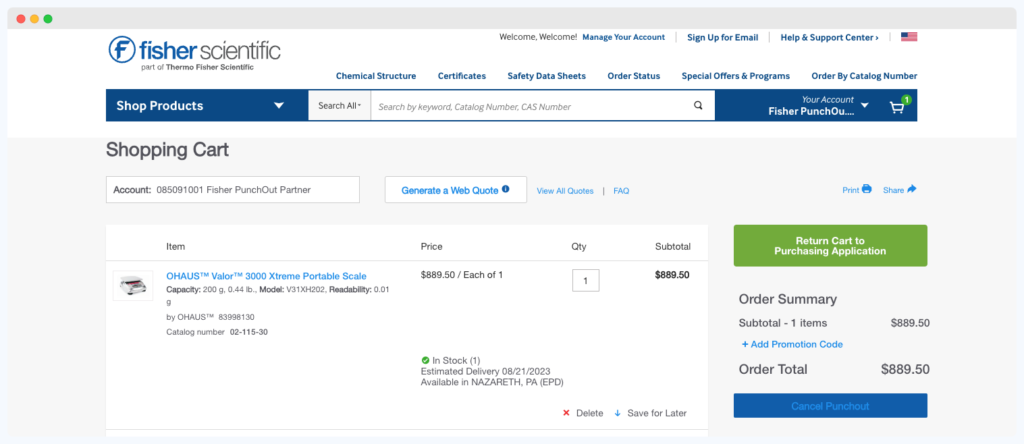Open the shopping cart icon

[897, 107]
